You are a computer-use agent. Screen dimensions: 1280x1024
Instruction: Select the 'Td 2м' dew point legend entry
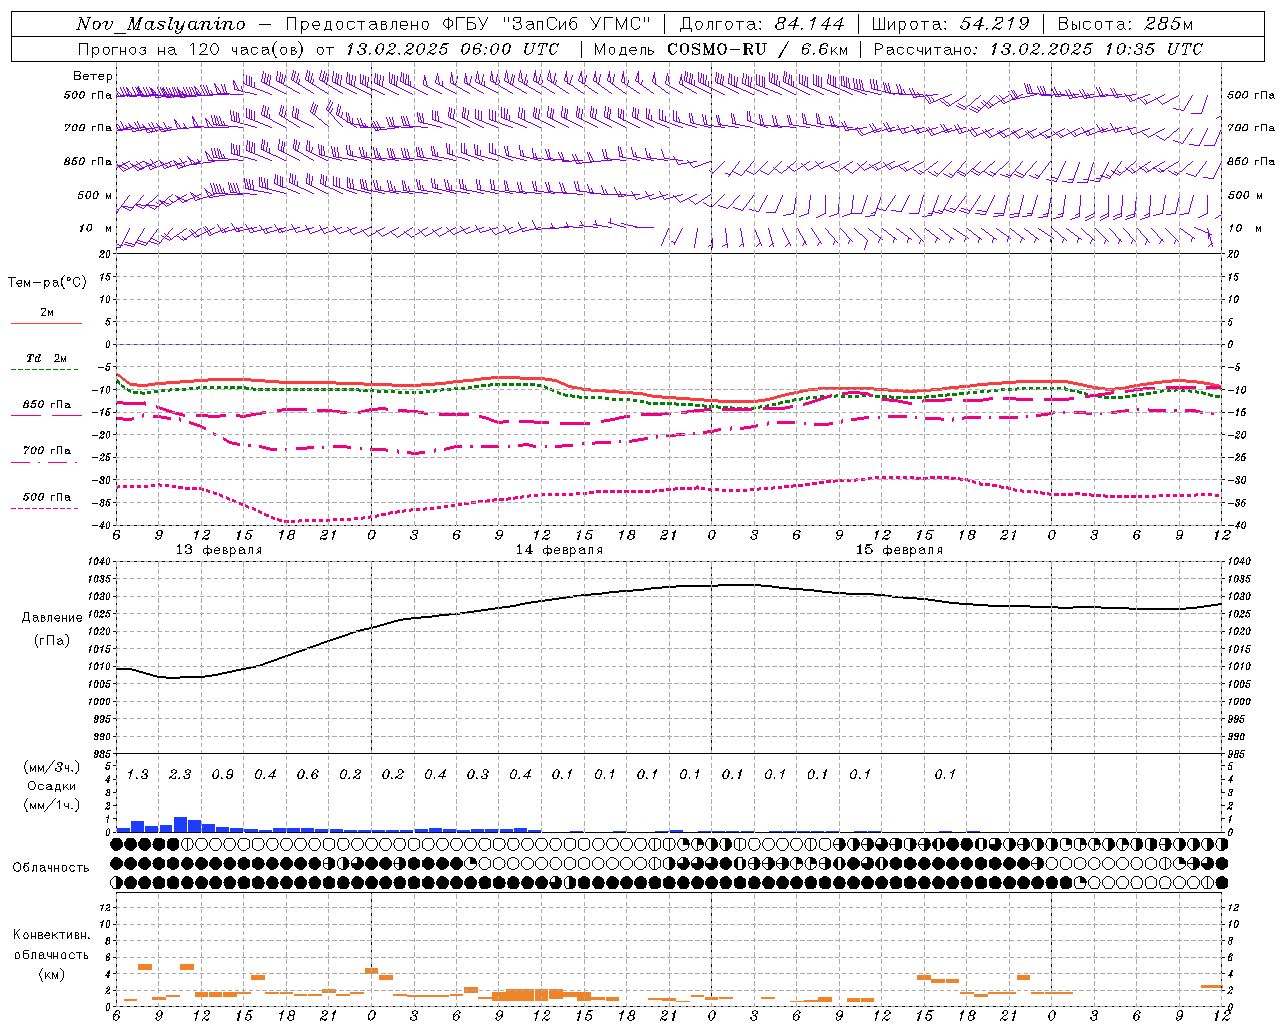[46, 358]
